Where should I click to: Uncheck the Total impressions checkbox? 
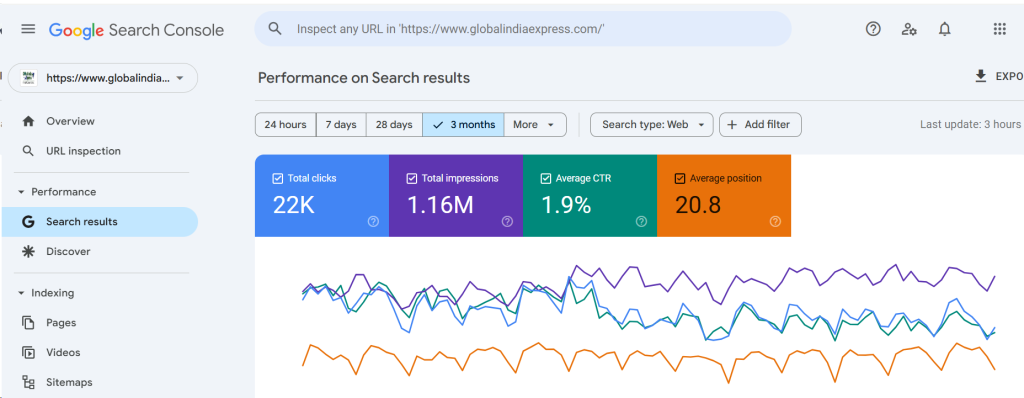411,178
